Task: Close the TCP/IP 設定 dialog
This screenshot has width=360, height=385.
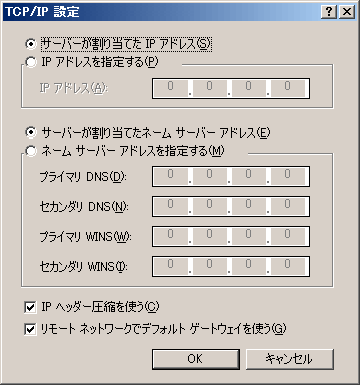Action: click(x=347, y=12)
